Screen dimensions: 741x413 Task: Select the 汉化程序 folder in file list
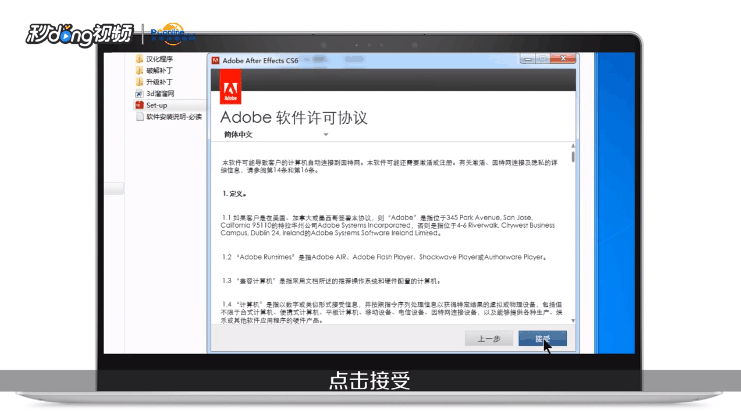[x=159, y=59]
